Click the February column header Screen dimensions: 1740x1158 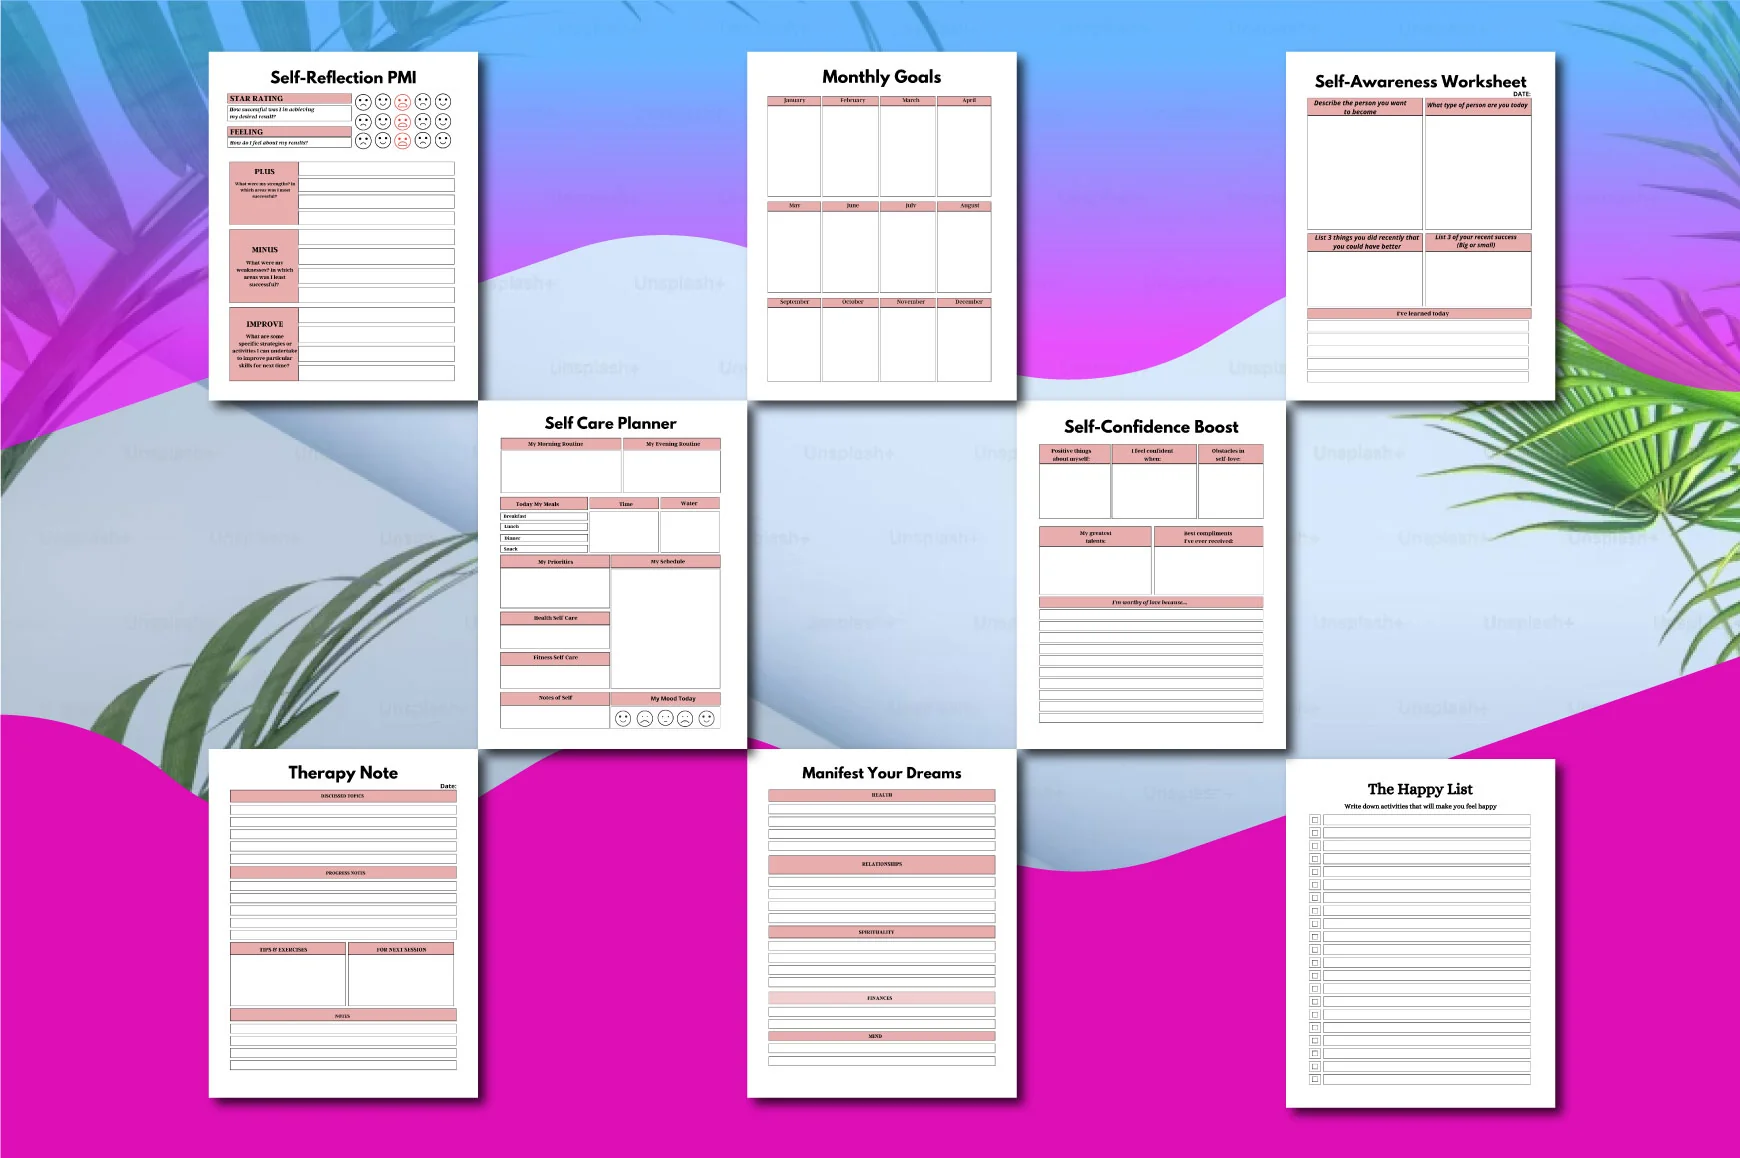tap(852, 101)
